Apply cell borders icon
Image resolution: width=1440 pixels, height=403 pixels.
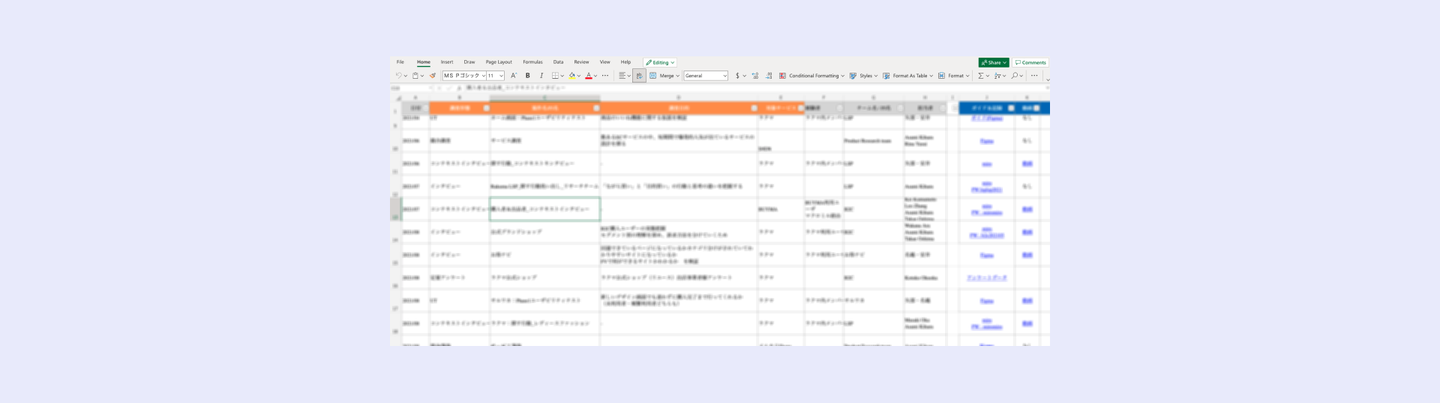[x=555, y=76]
